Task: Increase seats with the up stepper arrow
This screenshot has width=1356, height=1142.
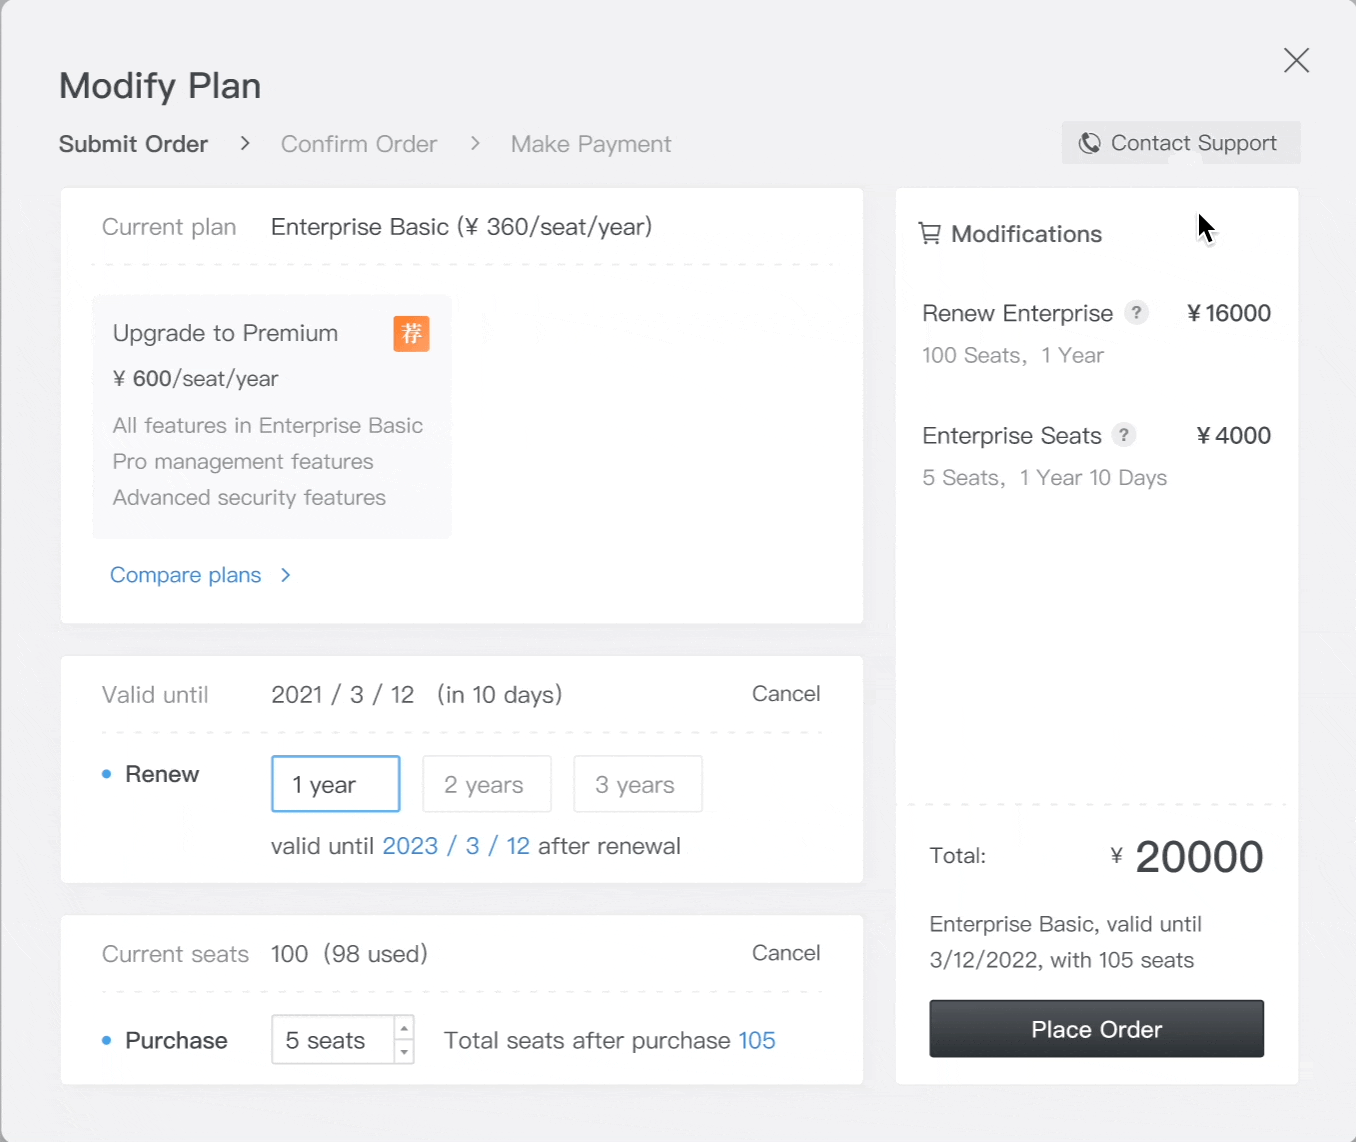Action: pos(404,1029)
